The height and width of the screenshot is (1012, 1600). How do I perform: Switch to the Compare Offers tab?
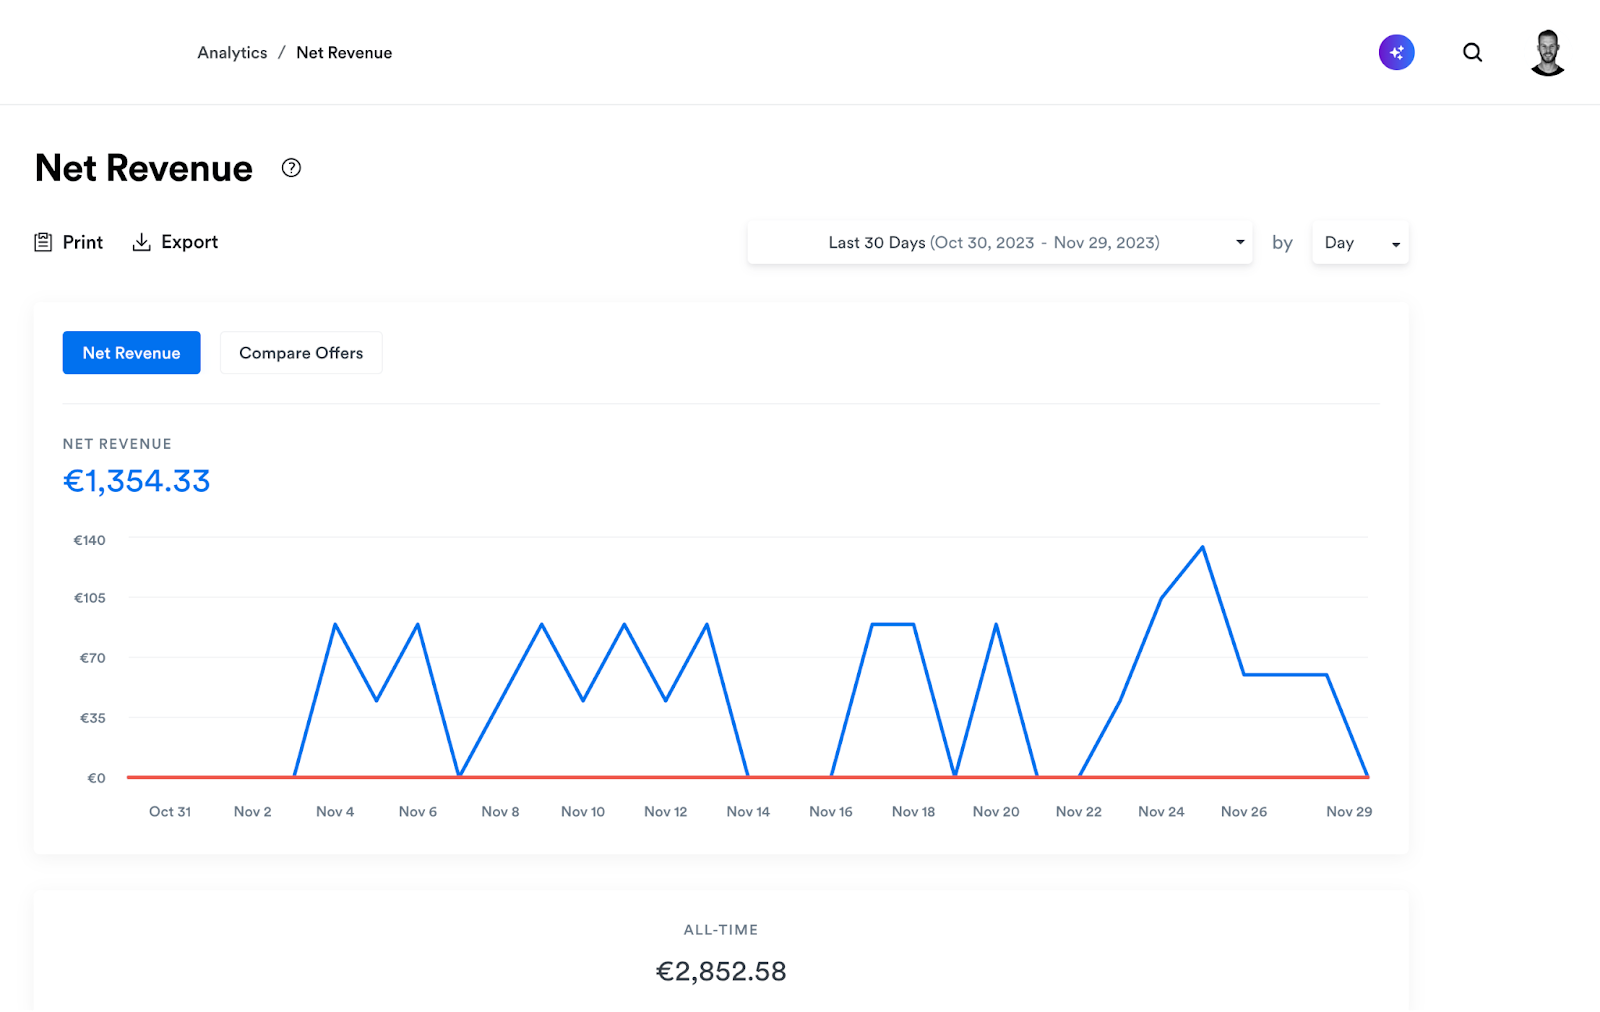(301, 353)
